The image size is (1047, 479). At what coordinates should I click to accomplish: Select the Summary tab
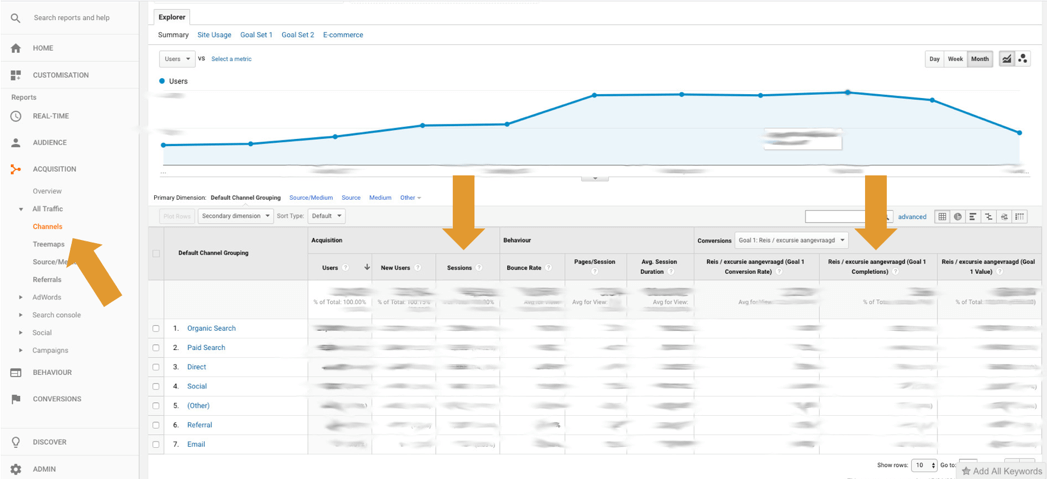[x=174, y=35]
